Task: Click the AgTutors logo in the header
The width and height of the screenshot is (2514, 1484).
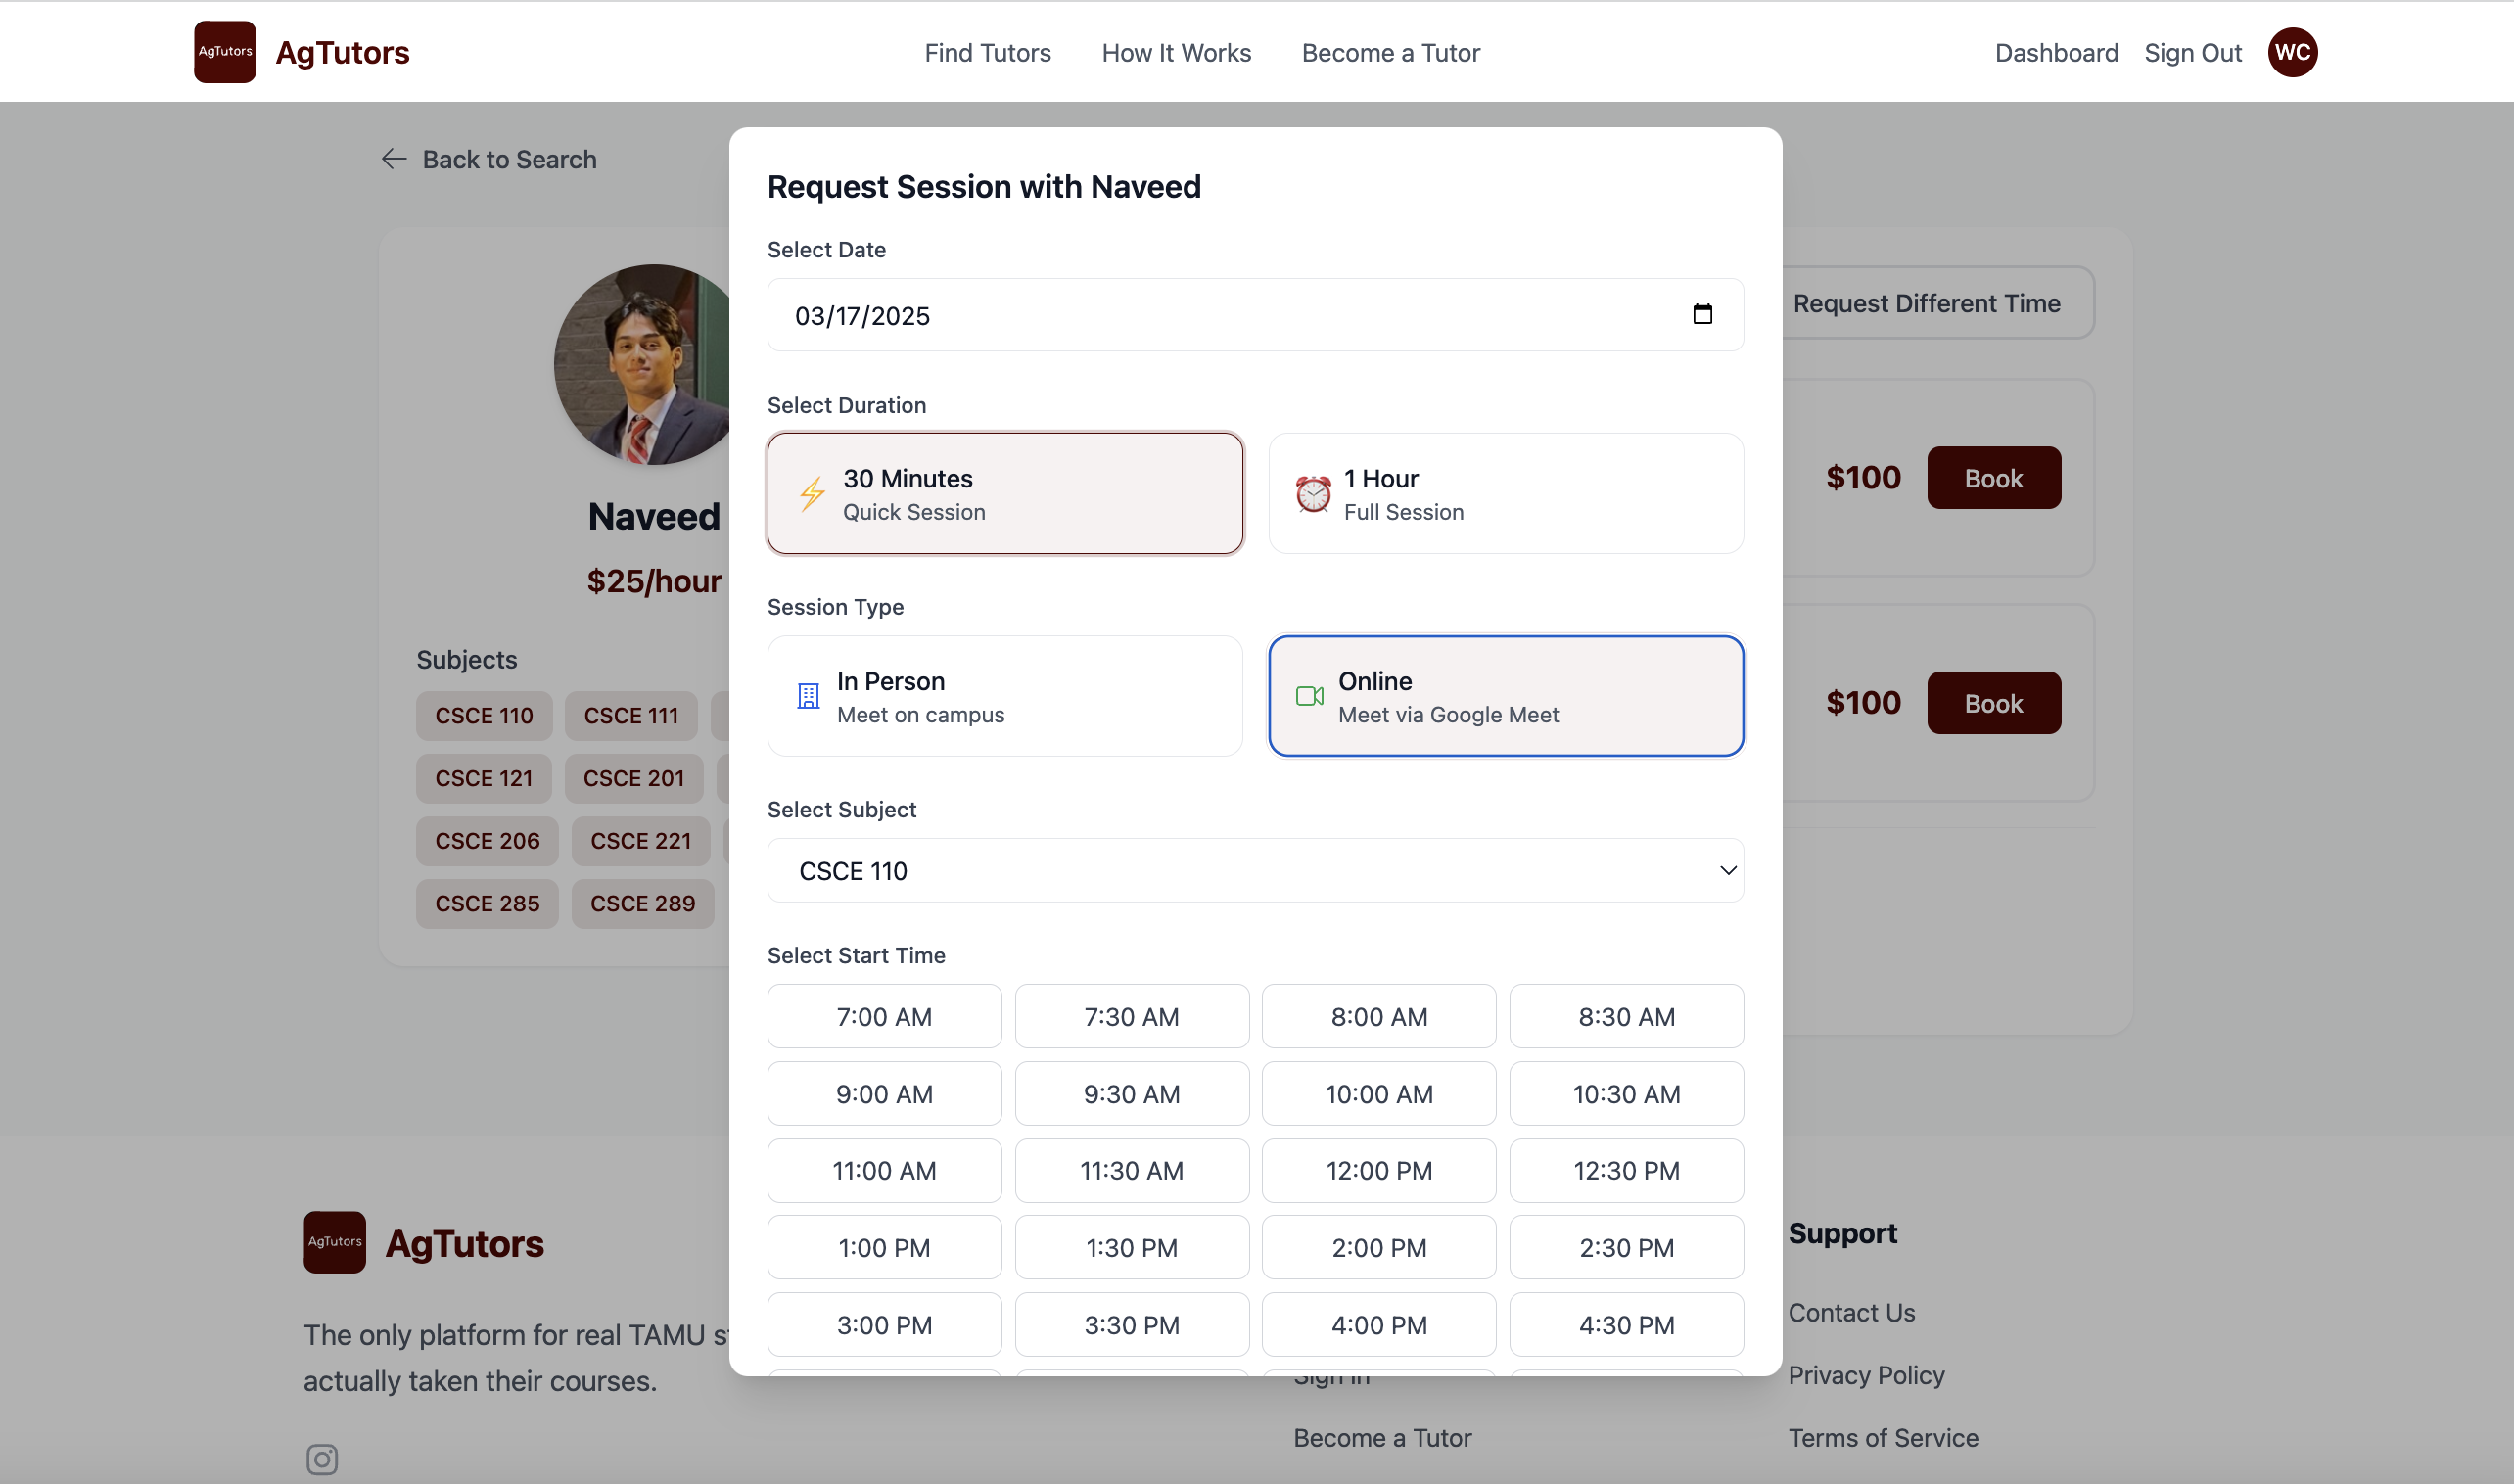Action: tap(225, 52)
